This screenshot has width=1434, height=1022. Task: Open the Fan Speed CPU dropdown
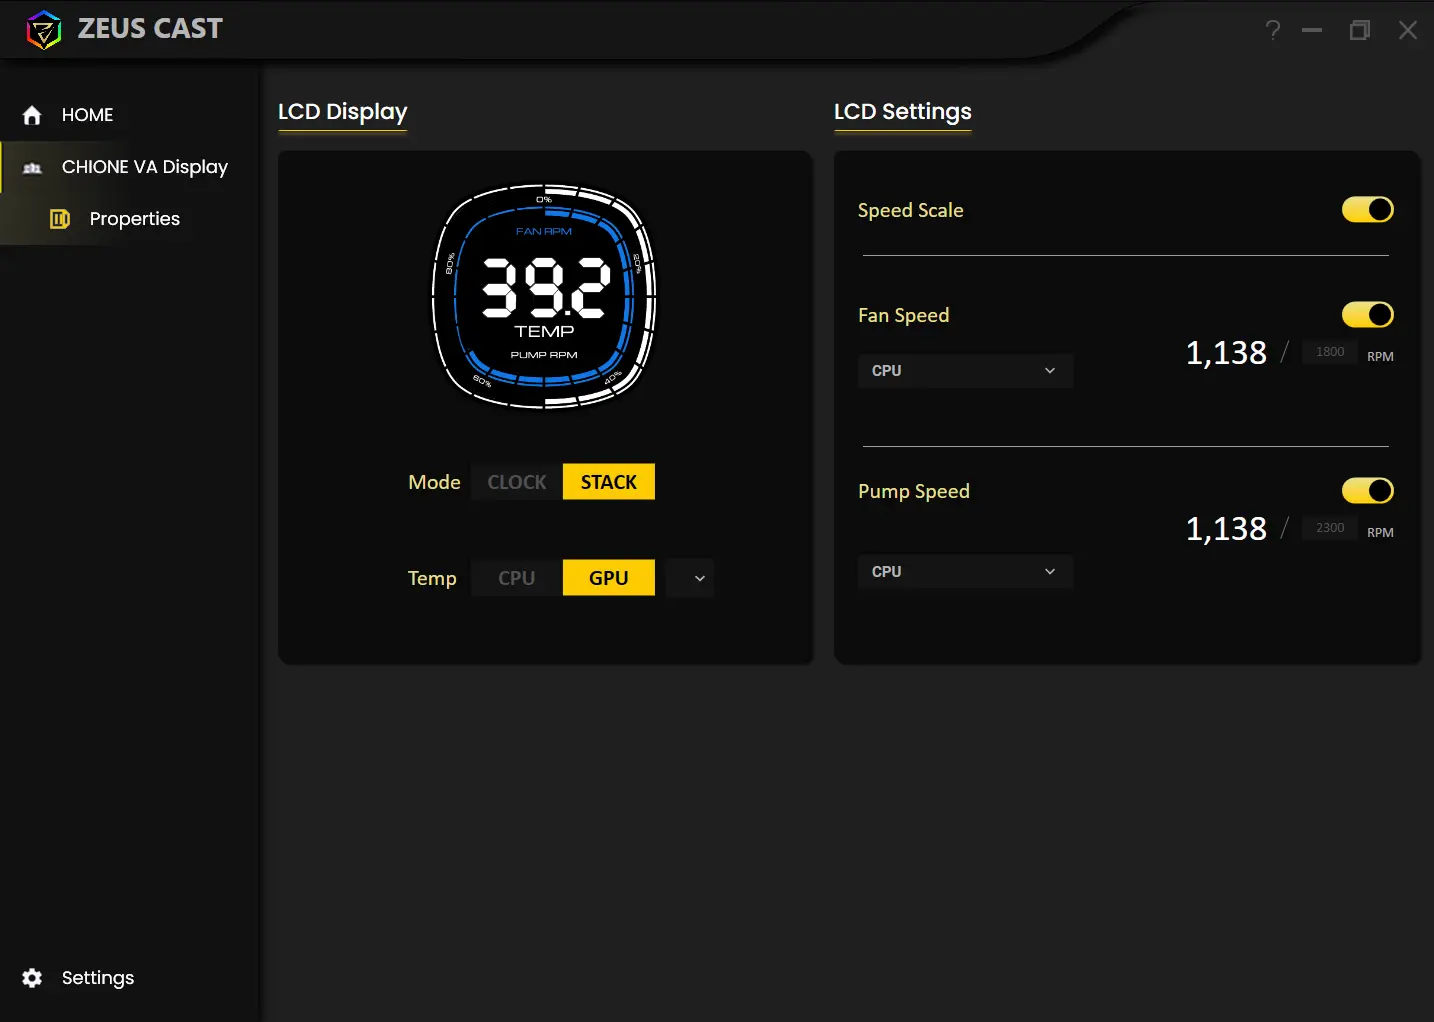click(965, 371)
